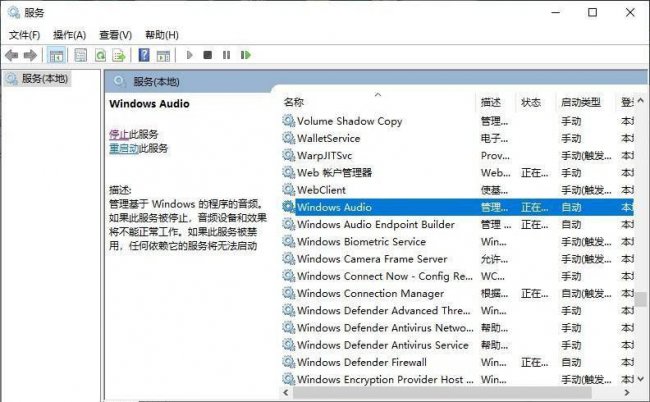Screen dimensions: 650x402
Task: Click the horizontal scroll right arrow
Action: pyautogui.click(x=627, y=392)
